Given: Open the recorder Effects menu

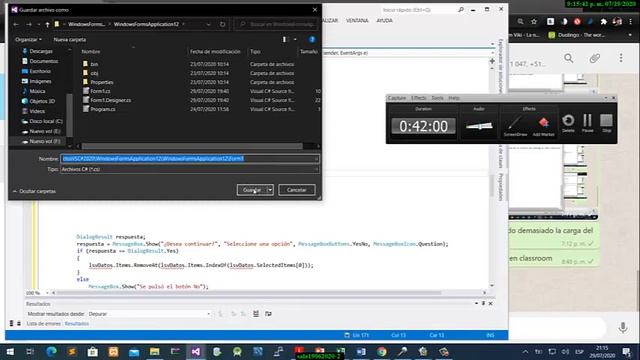Looking at the screenshot, I should (418, 98).
